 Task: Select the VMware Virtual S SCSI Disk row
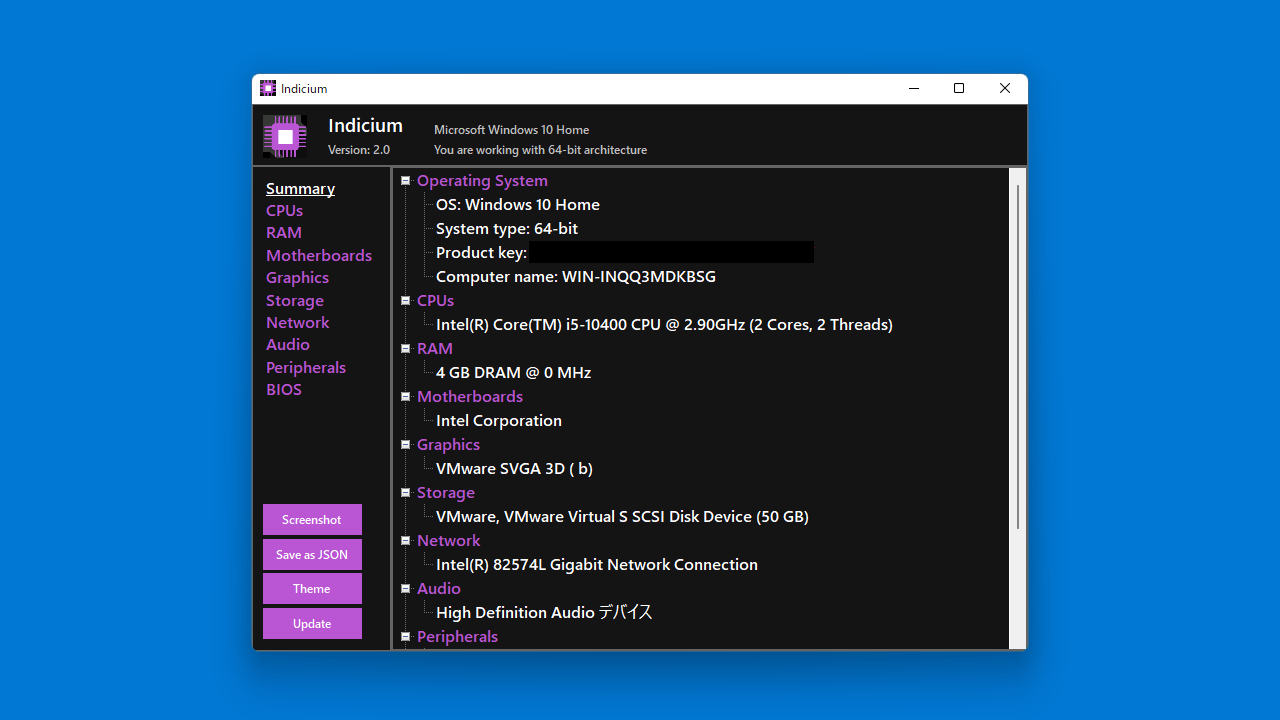[622, 517]
